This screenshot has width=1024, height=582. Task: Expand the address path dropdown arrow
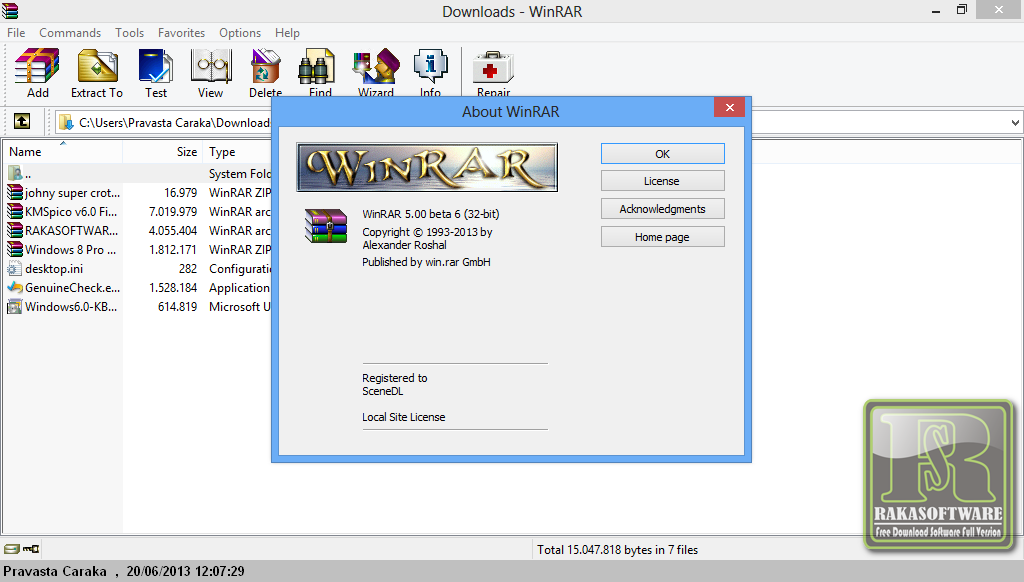(1015, 122)
